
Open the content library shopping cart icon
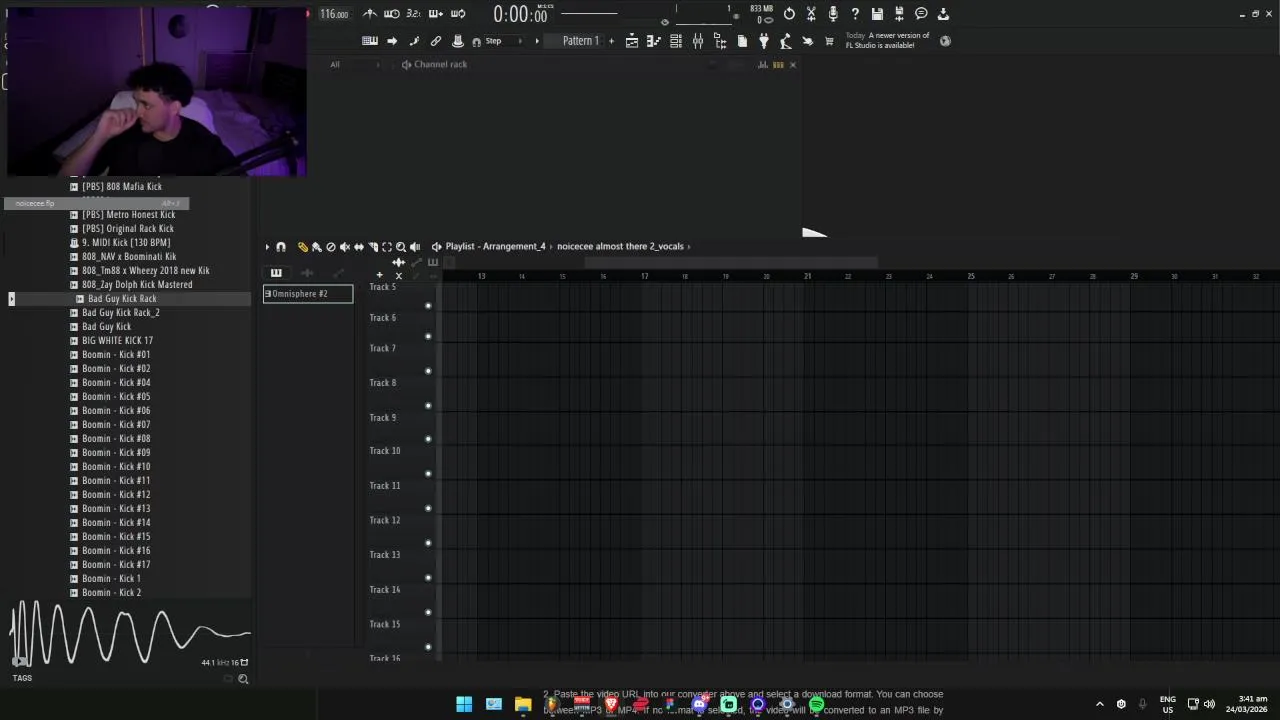click(829, 41)
